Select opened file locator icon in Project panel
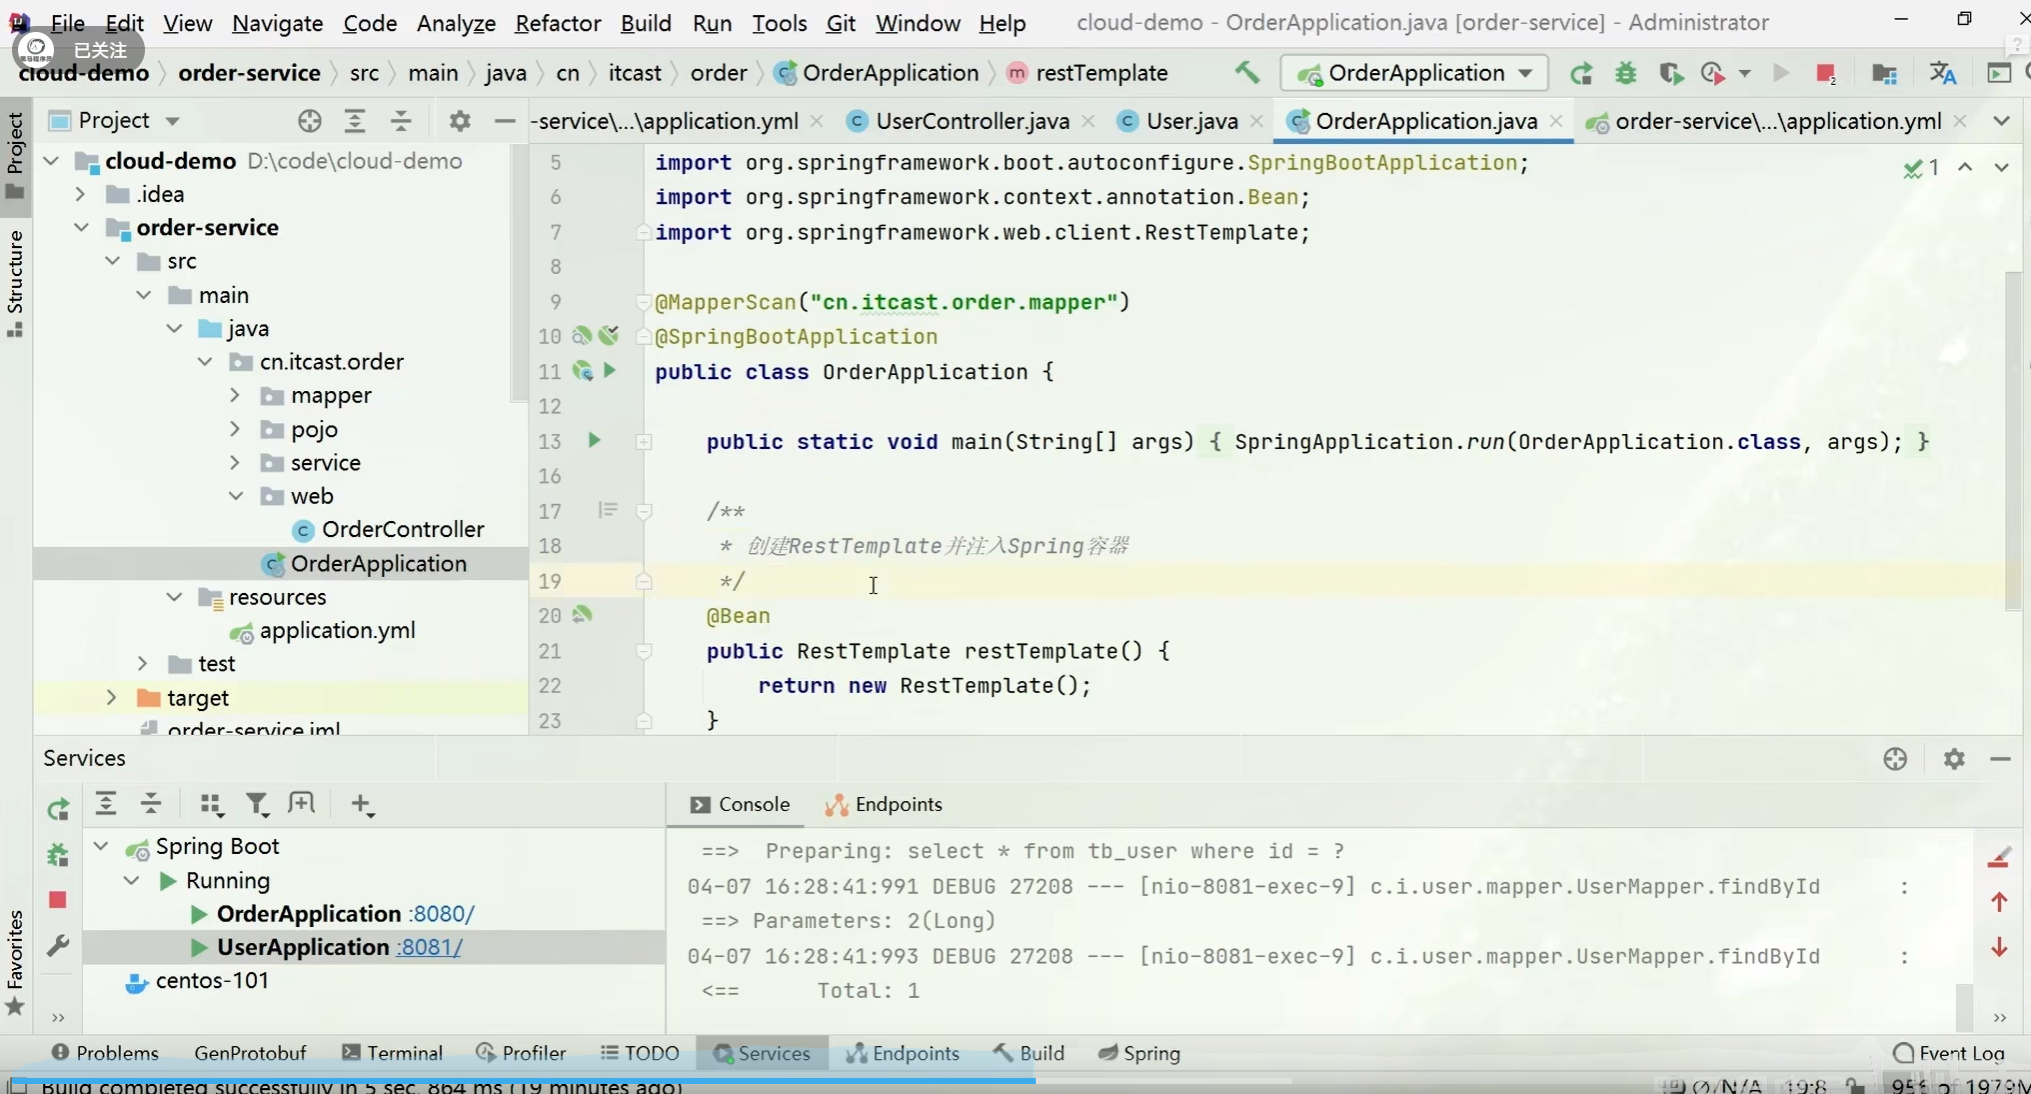Image resolution: width=2031 pixels, height=1094 pixels. click(309, 121)
